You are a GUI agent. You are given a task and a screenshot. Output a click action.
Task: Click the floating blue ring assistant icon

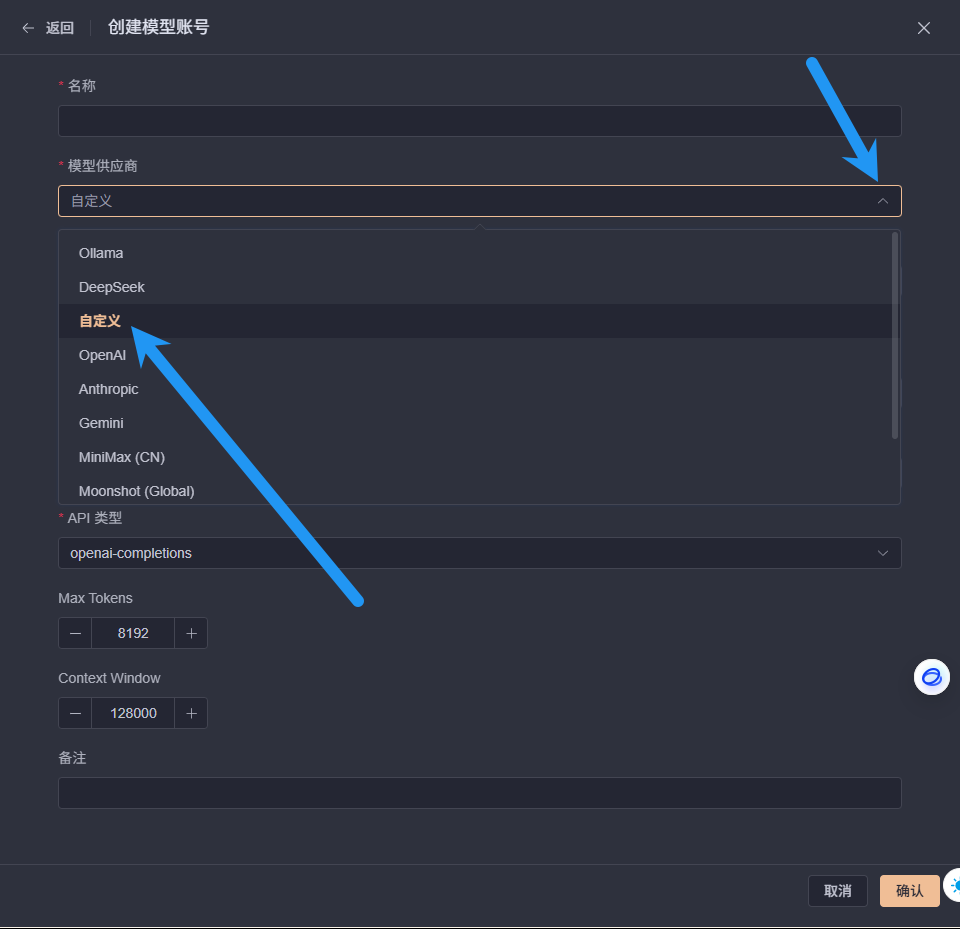point(931,677)
